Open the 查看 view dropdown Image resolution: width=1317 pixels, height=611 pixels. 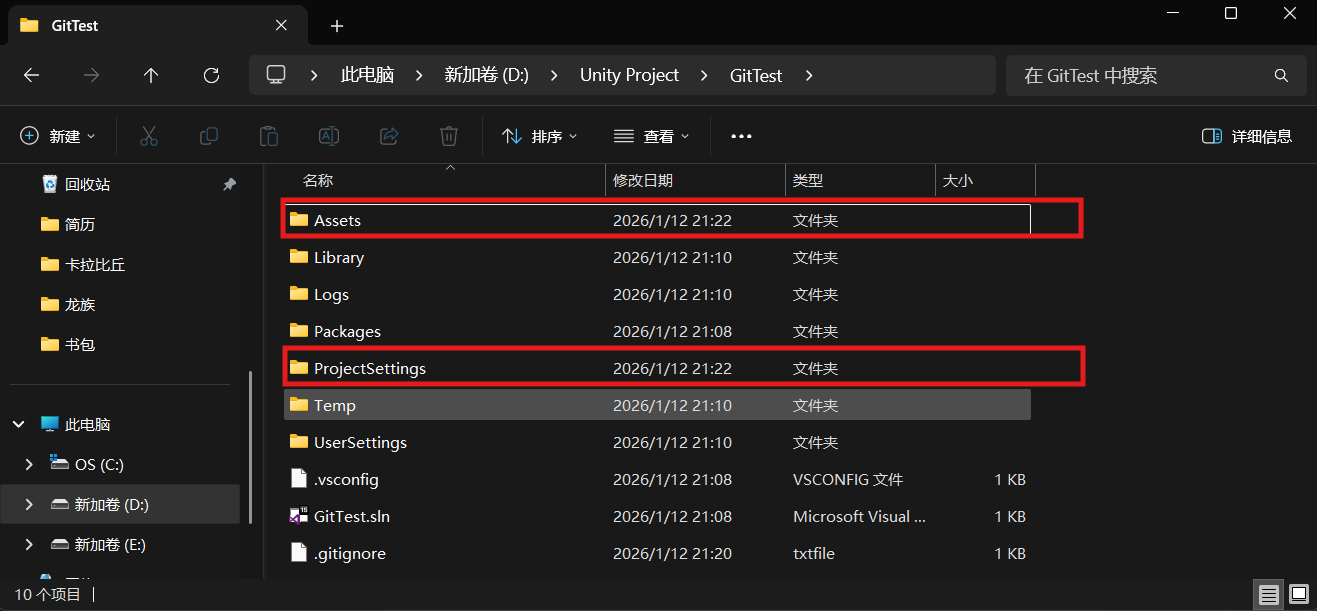tap(652, 136)
